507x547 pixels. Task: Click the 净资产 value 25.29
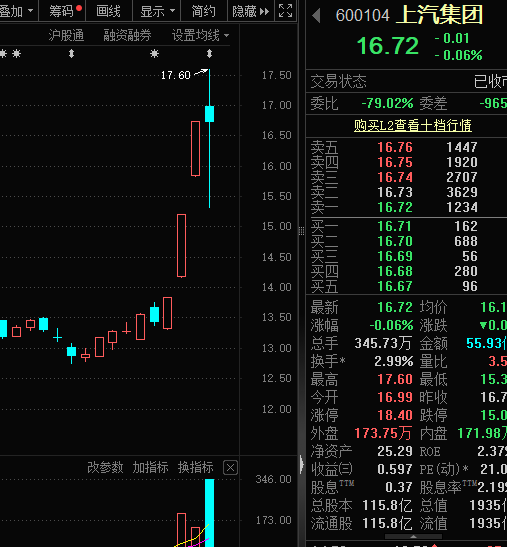tap(395, 451)
